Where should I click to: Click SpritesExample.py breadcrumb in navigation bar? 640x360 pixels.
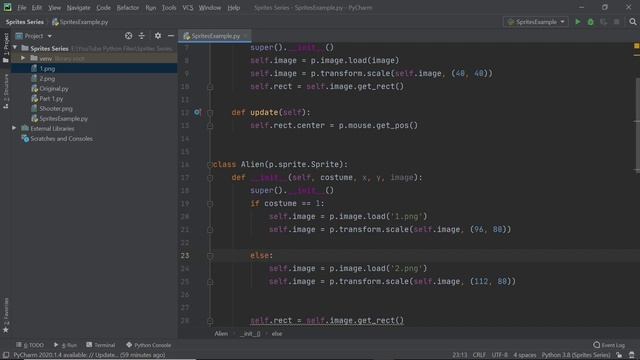pos(80,22)
